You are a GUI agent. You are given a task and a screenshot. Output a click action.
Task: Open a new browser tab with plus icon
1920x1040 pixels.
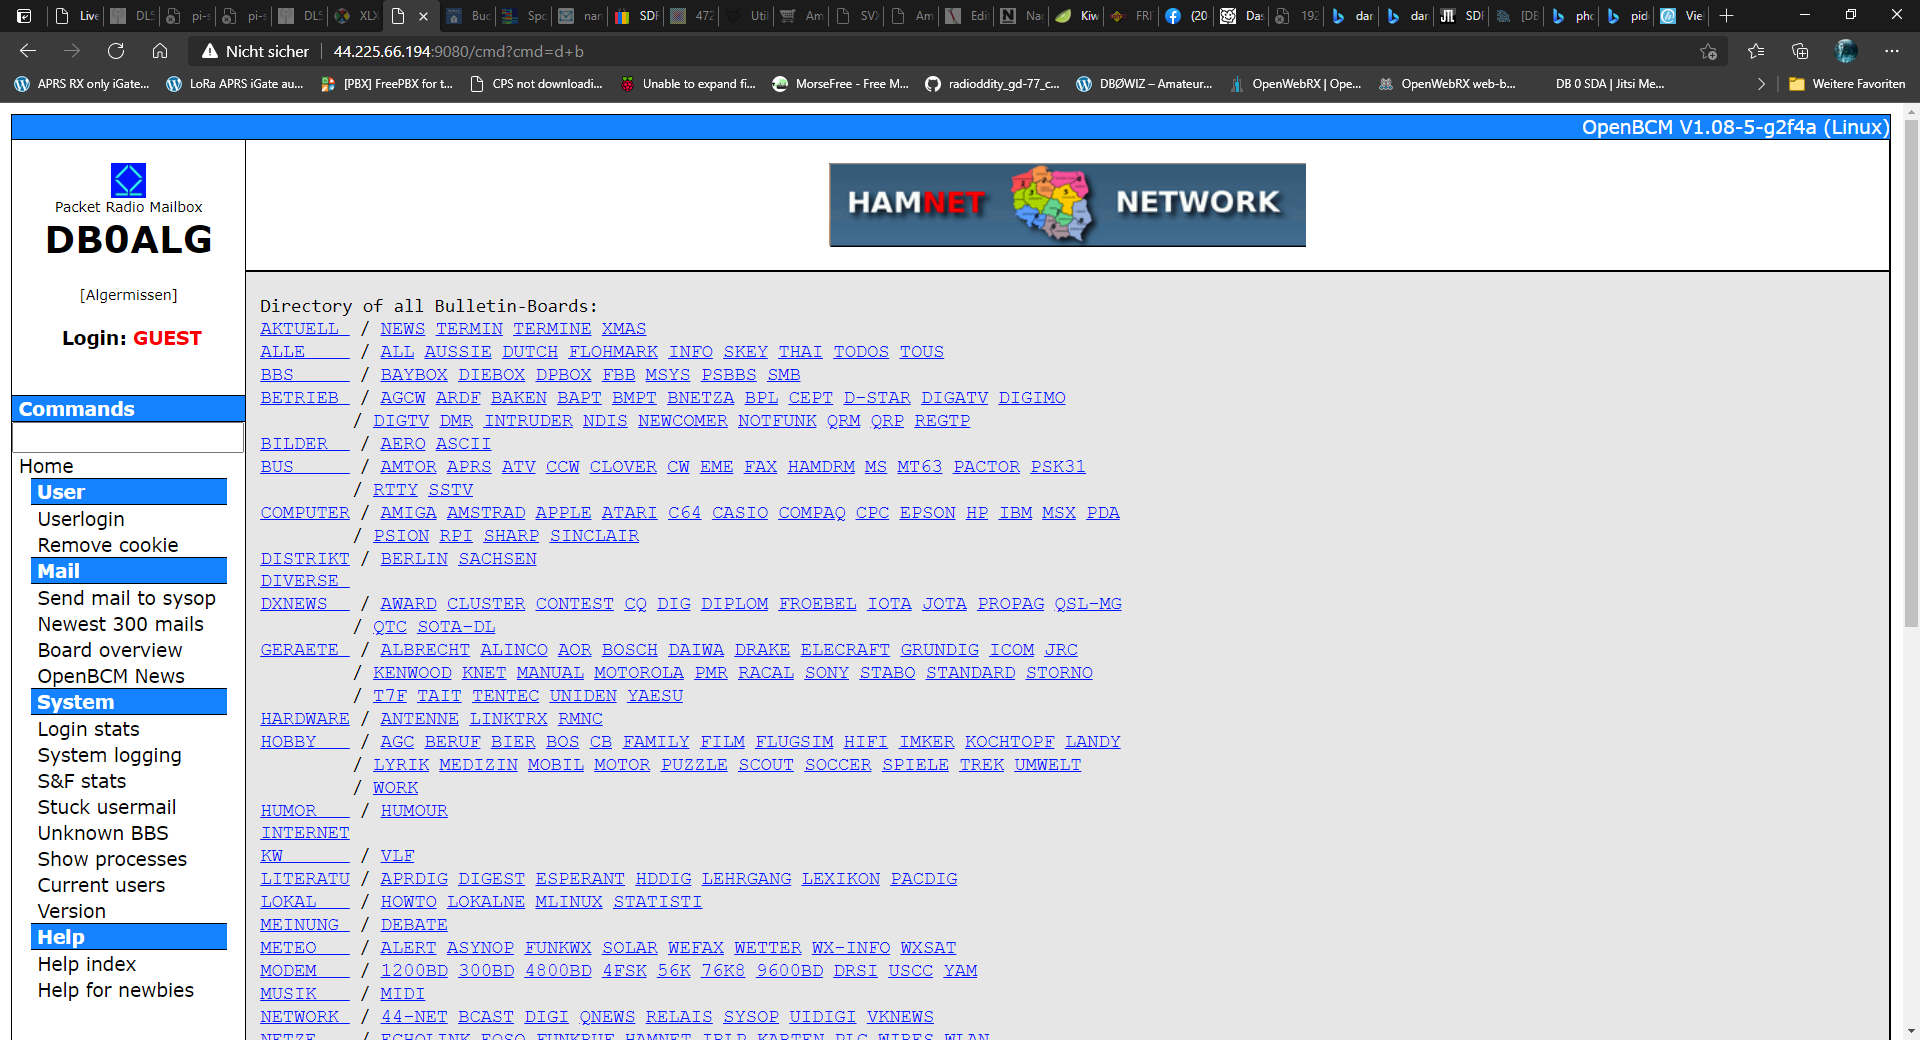click(1726, 16)
